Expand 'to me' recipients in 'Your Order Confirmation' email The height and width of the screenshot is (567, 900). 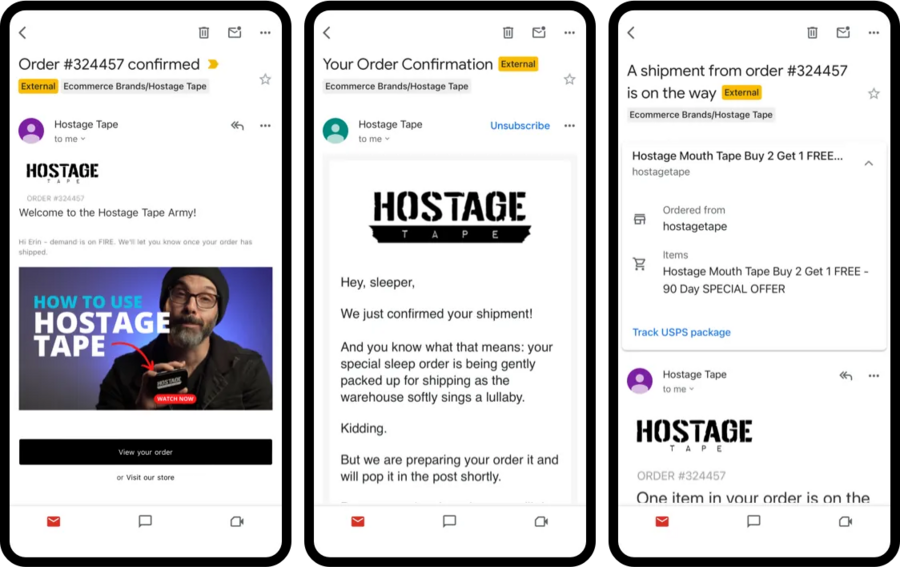tap(374, 139)
